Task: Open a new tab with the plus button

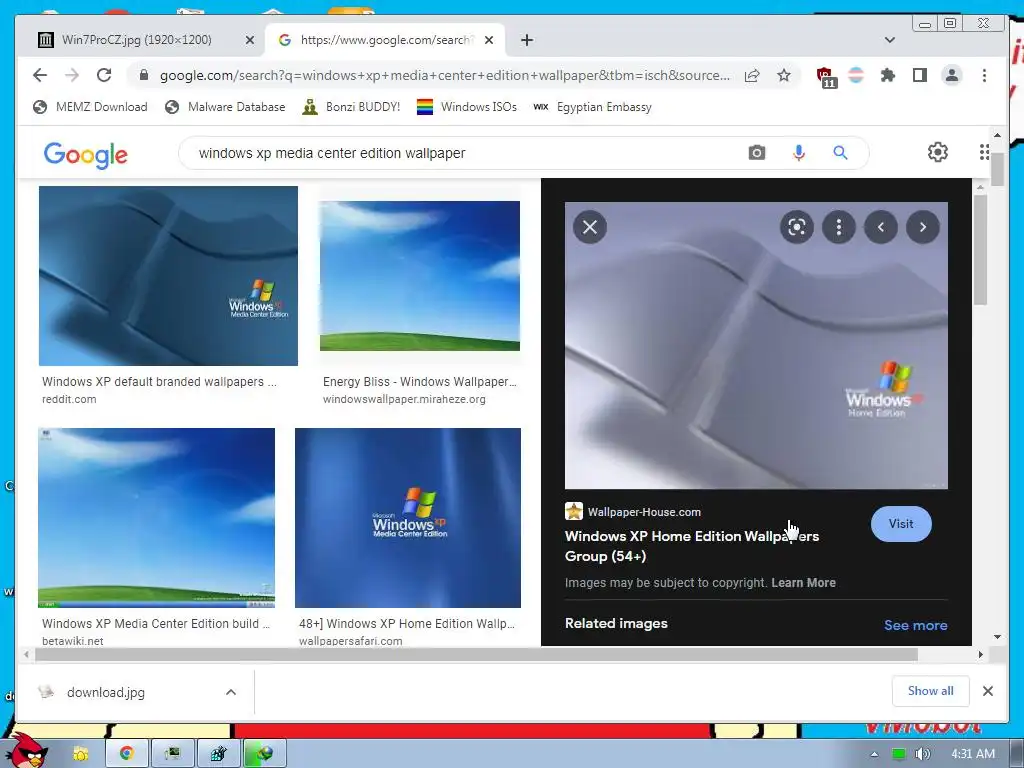Action: (527, 40)
